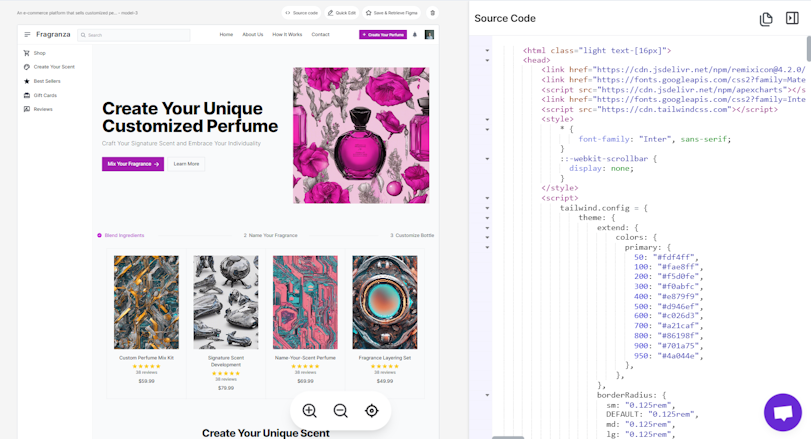Click the $59.99 price text

coord(146,381)
